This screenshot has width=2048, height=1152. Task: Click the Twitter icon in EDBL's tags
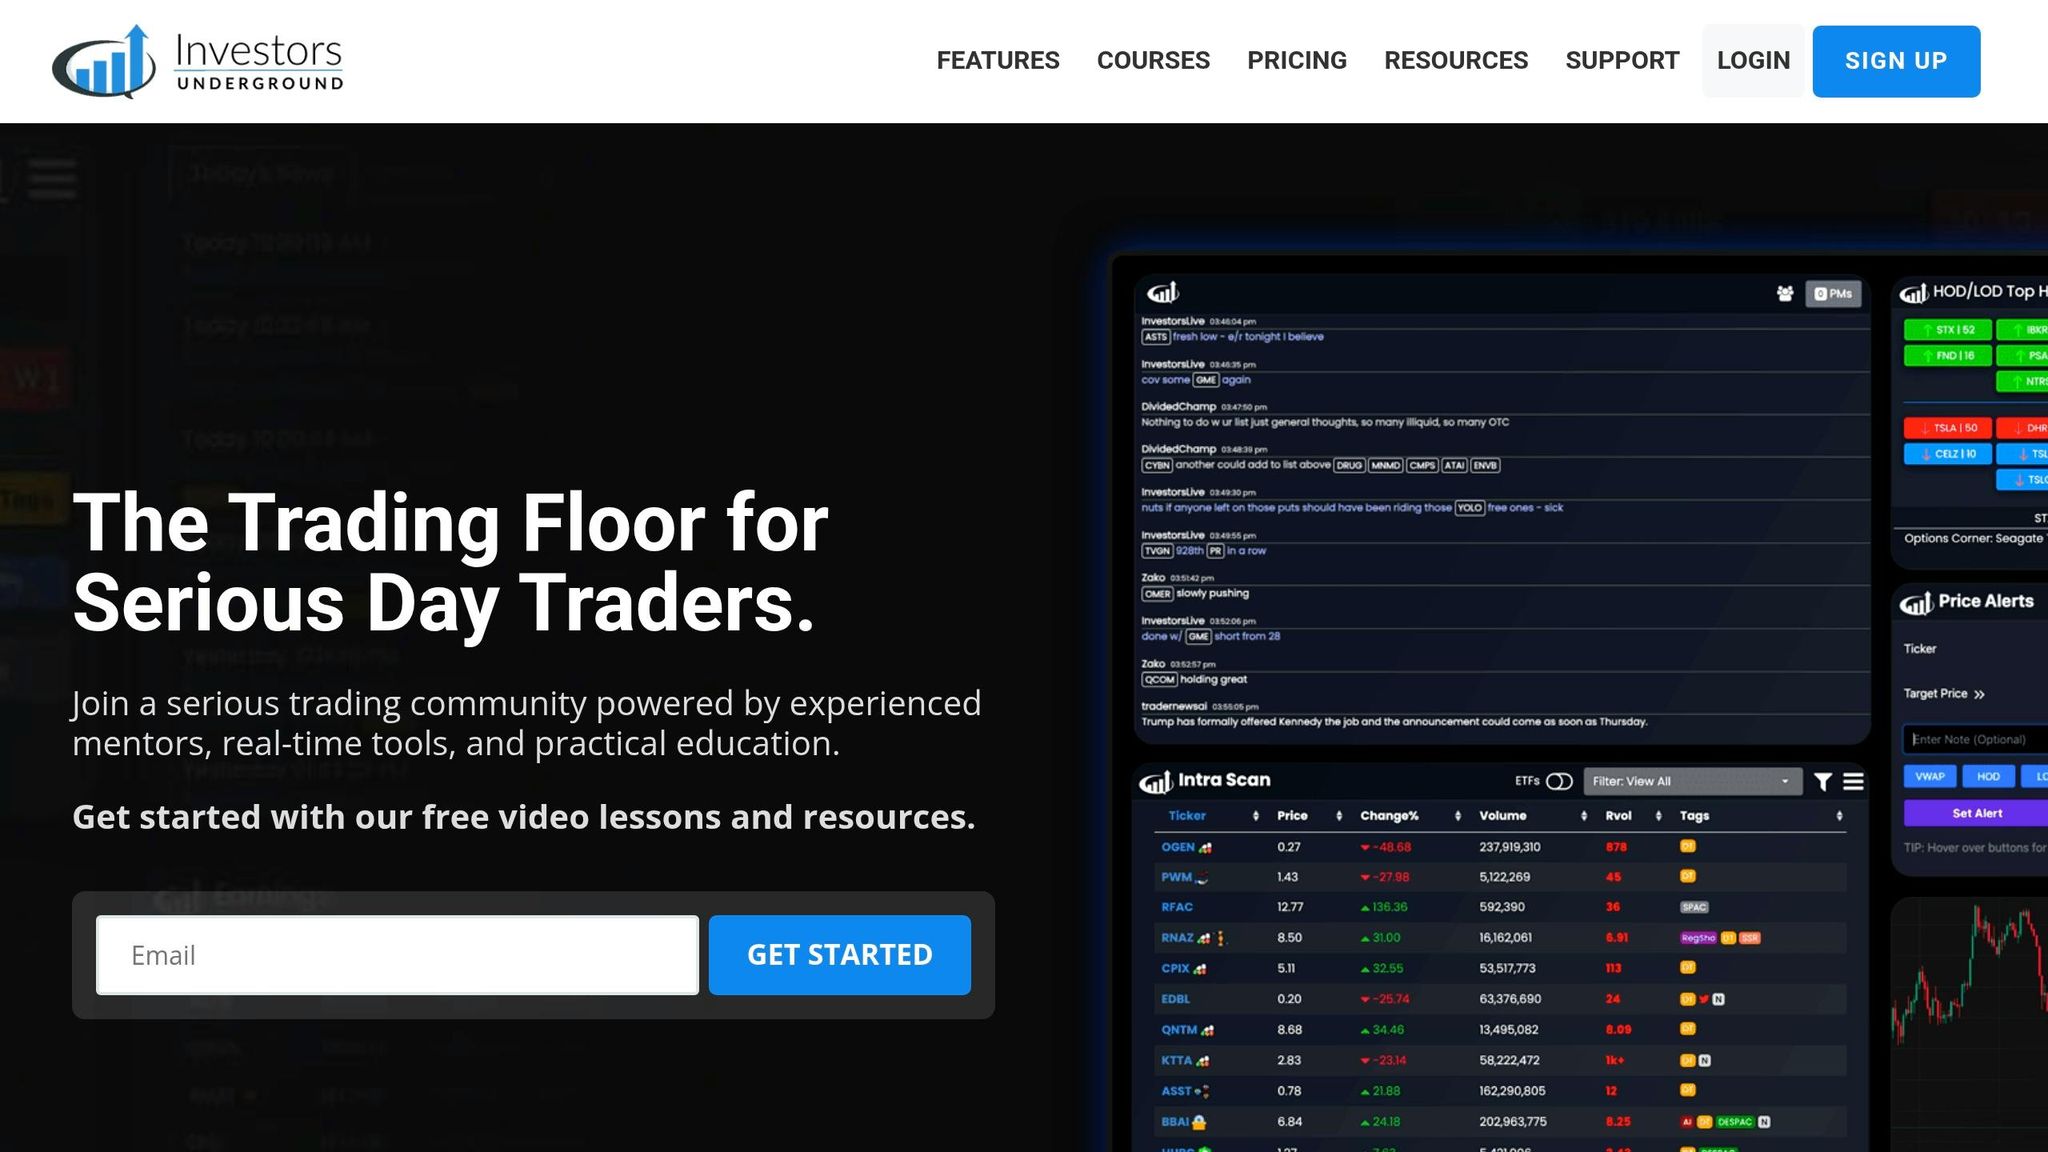coord(1704,999)
